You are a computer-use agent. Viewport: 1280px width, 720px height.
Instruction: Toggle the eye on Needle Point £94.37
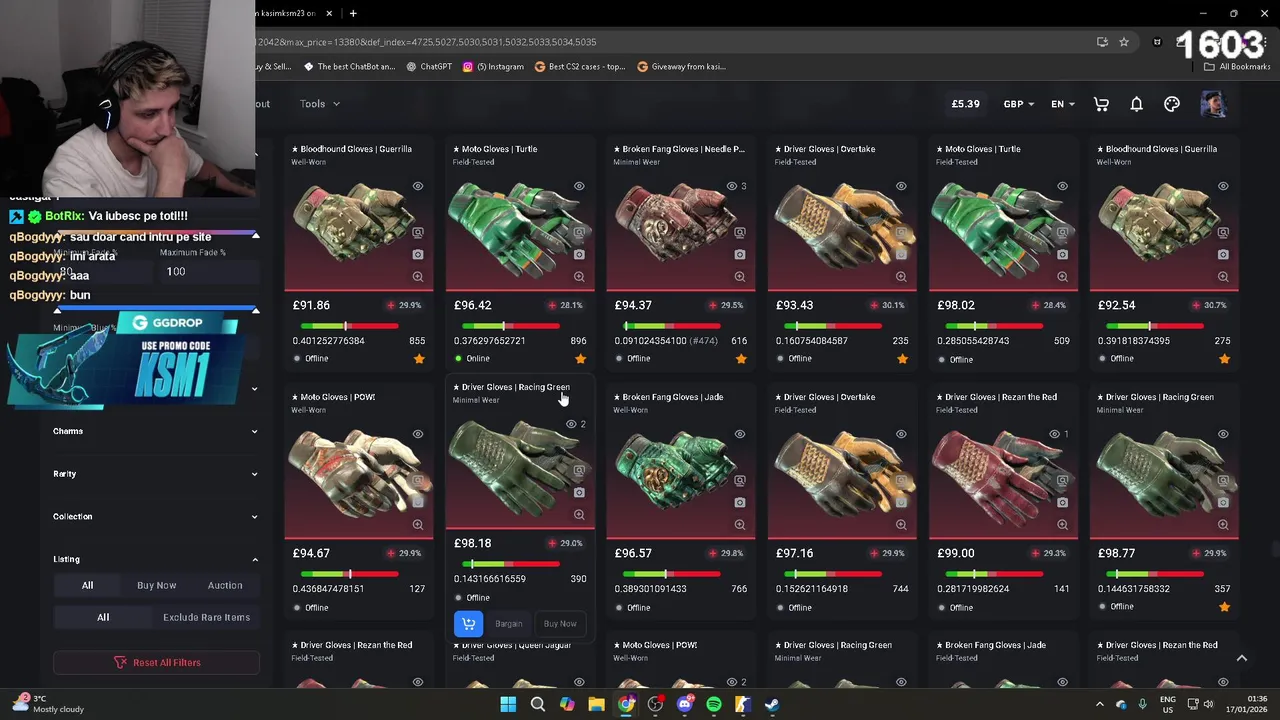tap(732, 186)
